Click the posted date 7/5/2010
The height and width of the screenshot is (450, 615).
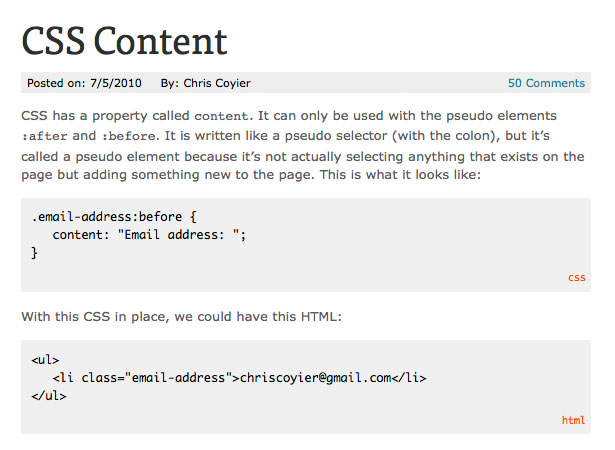point(116,83)
